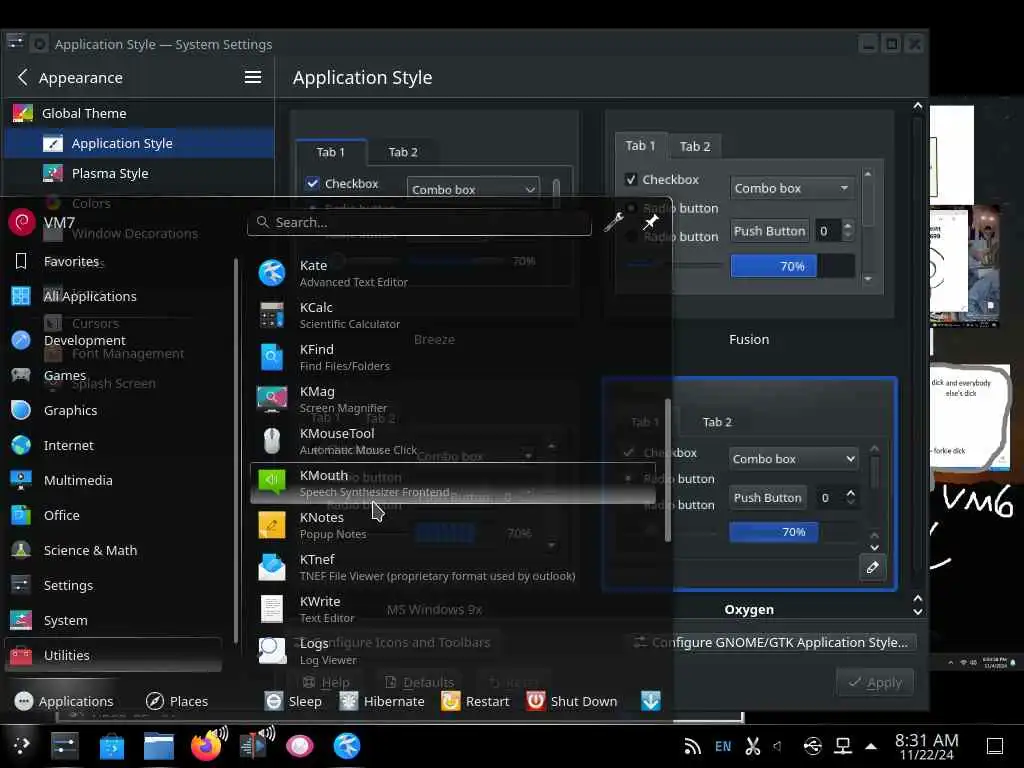Increment spinbox in Oxygen preview
Viewport: 1024px width, 768px height.
point(850,492)
